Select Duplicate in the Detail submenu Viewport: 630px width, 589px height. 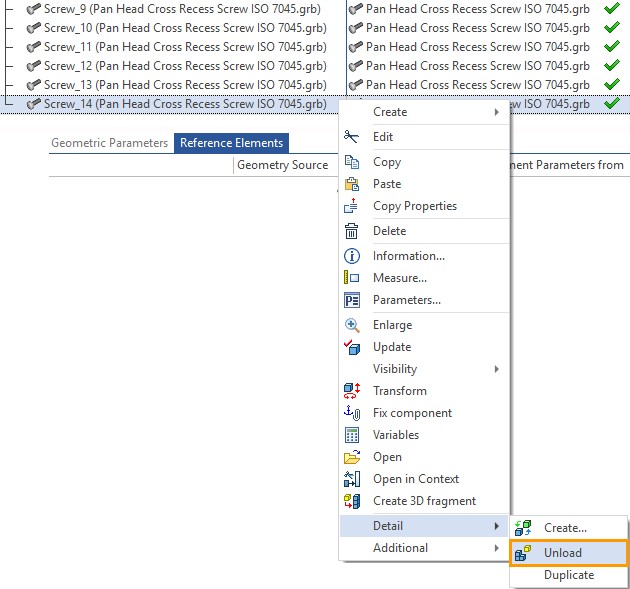569,575
